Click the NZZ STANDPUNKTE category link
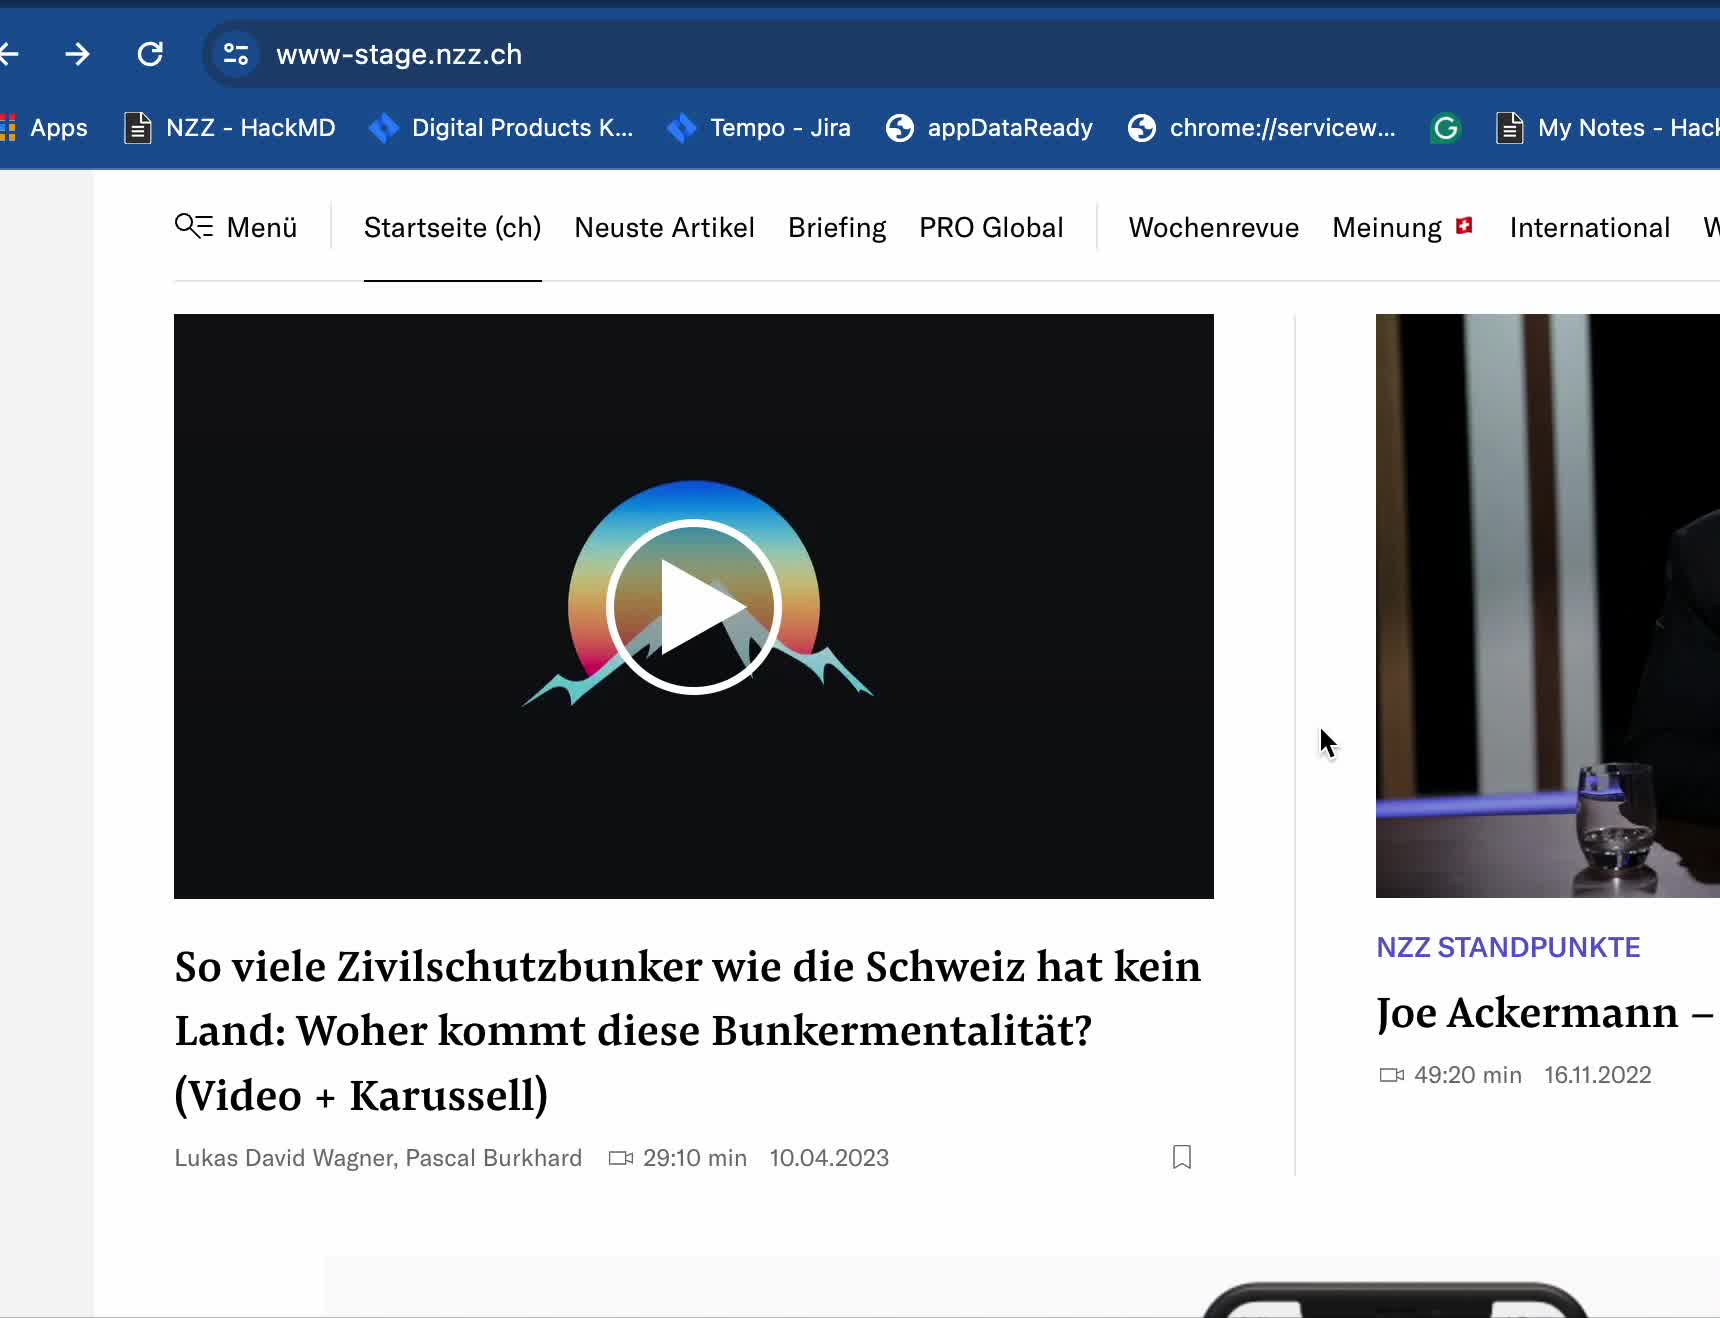This screenshot has height=1318, width=1720. click(1508, 947)
